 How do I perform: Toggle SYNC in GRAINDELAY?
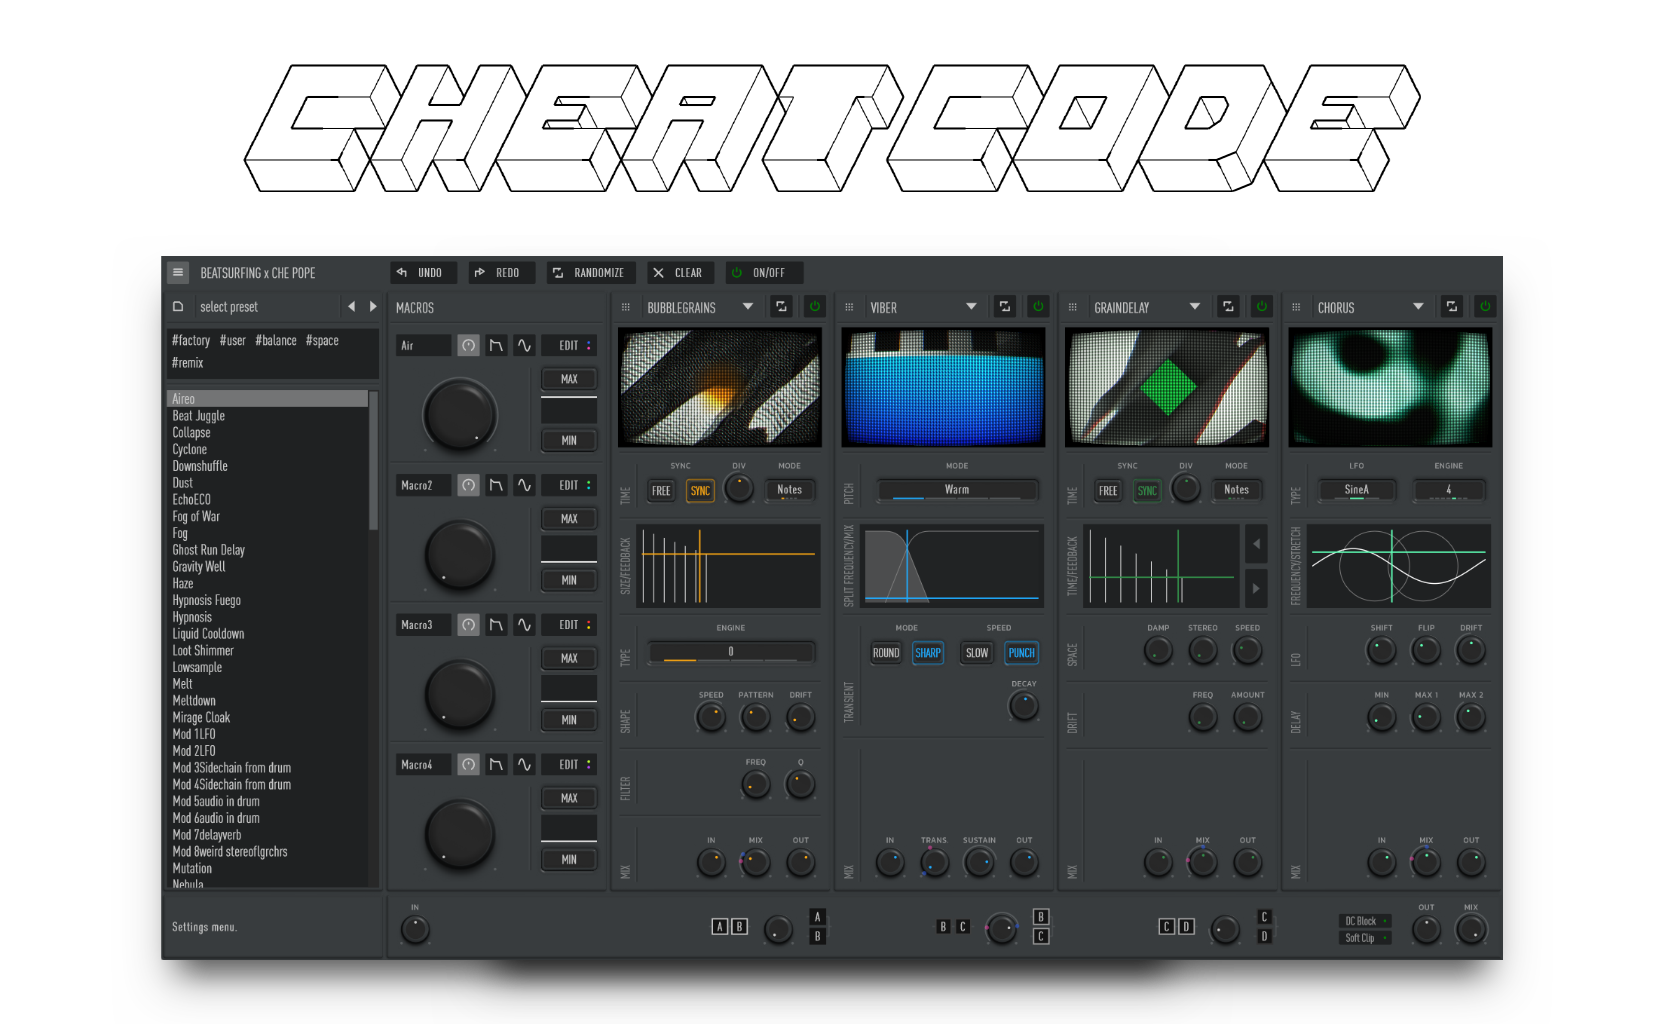(x=1147, y=491)
